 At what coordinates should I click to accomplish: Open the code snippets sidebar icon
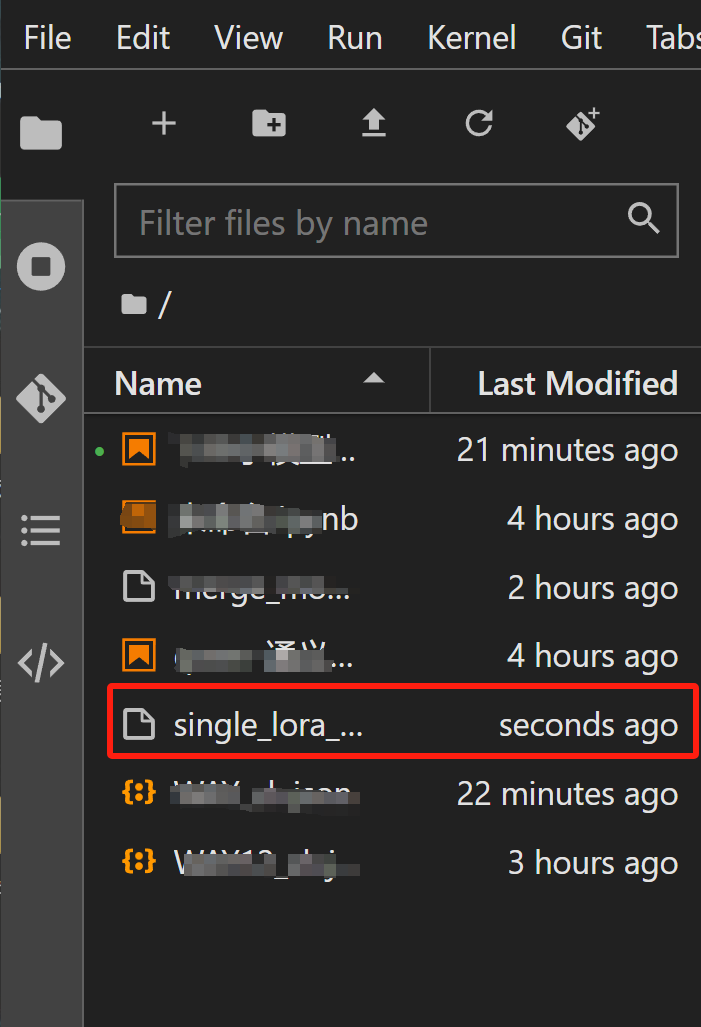tap(41, 663)
